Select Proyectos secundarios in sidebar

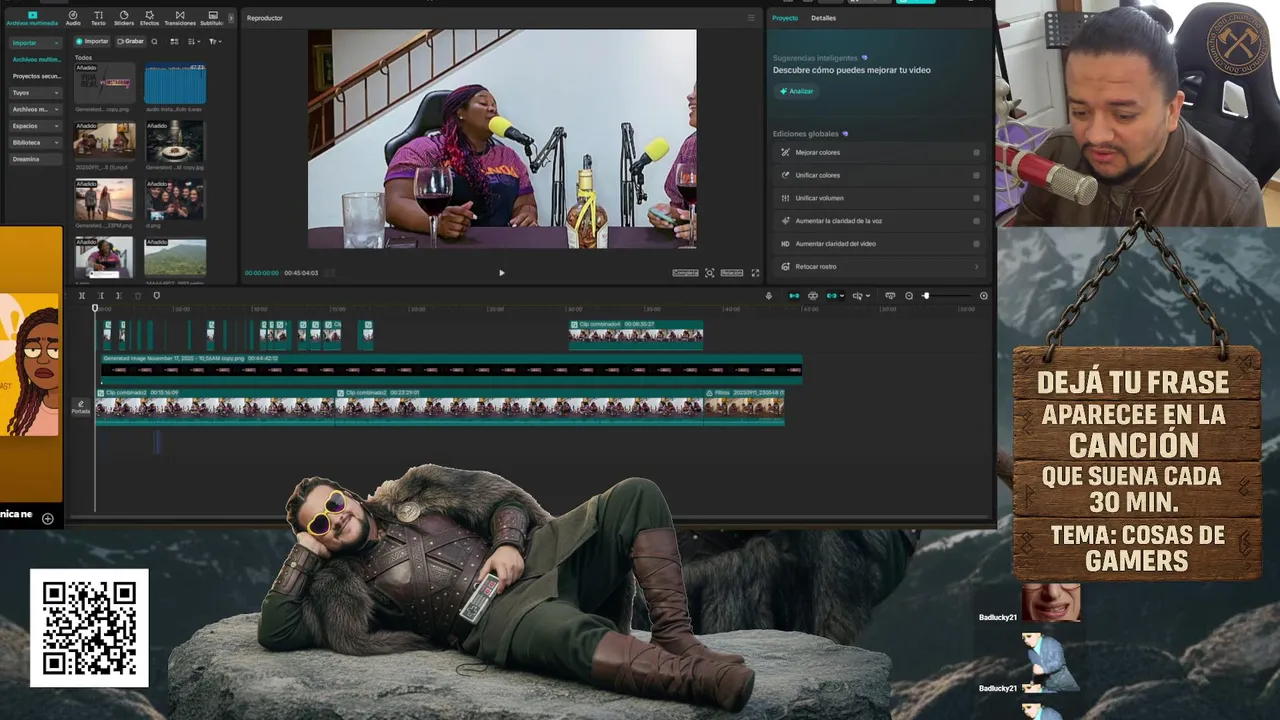pos(36,76)
